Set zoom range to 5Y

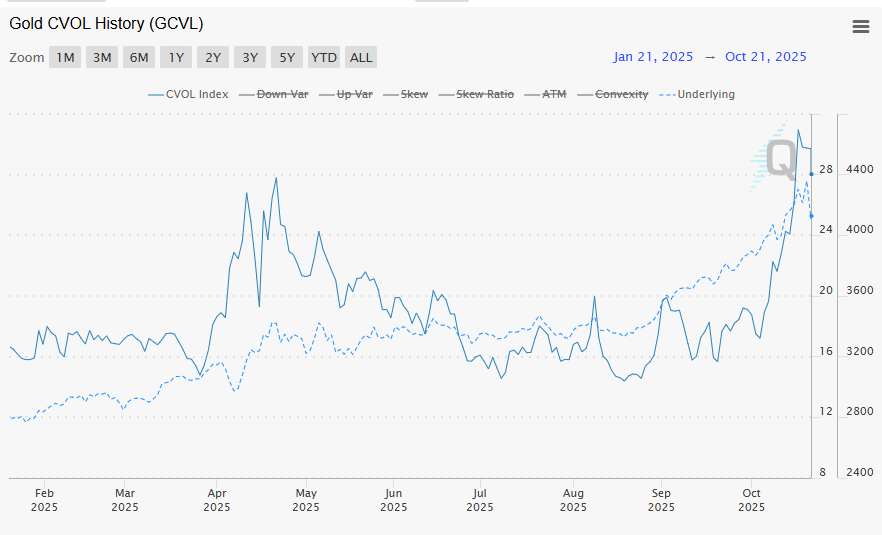coord(287,57)
